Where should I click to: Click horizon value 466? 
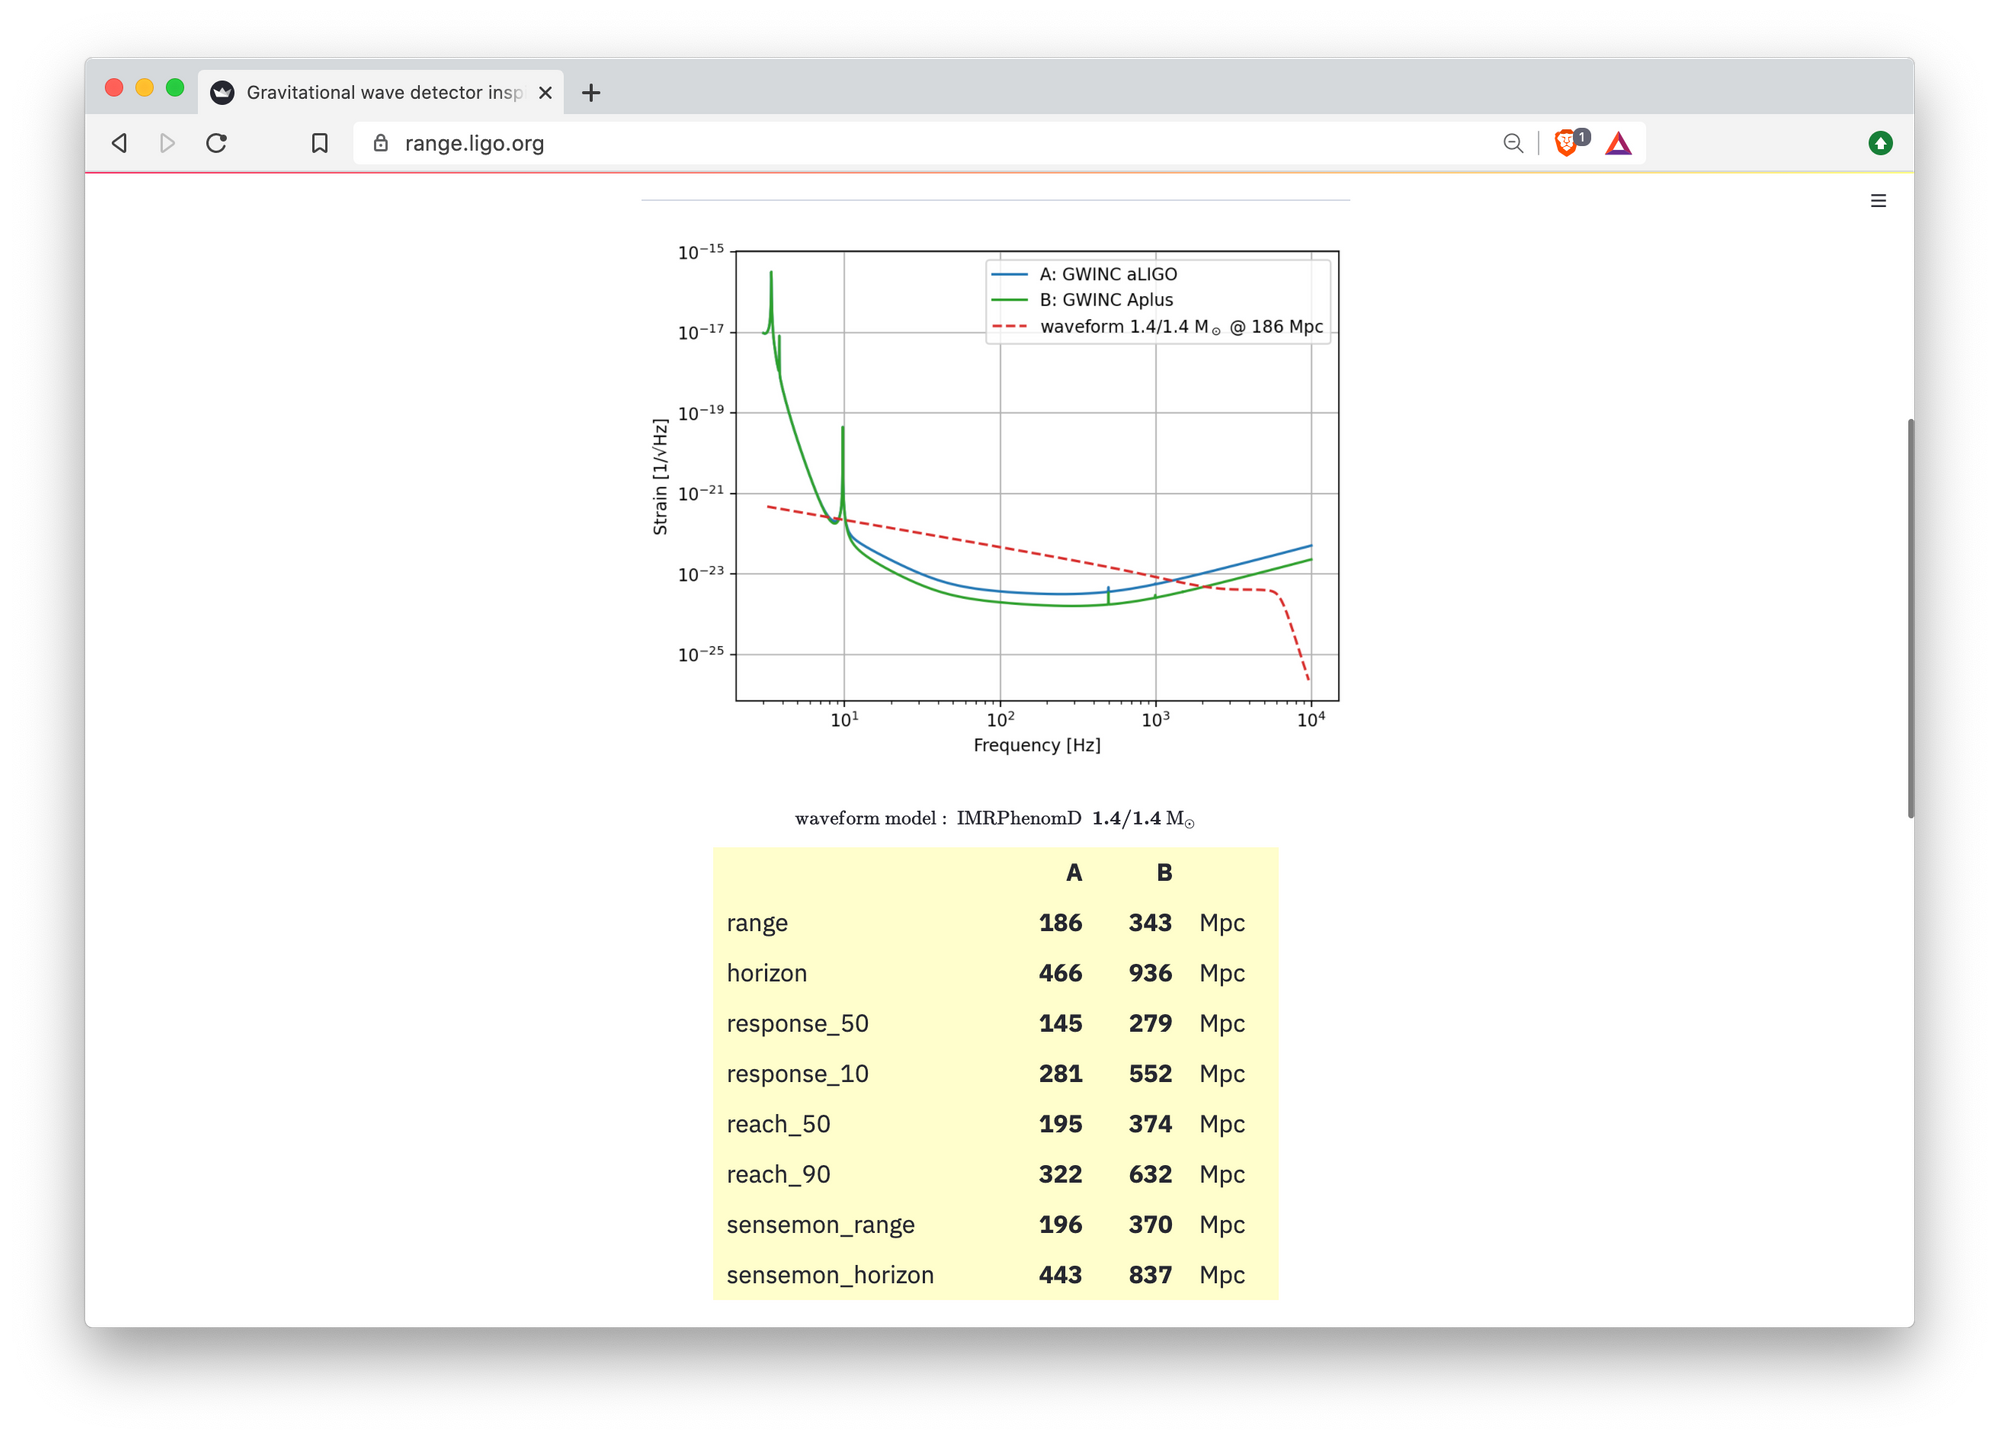[1060, 973]
